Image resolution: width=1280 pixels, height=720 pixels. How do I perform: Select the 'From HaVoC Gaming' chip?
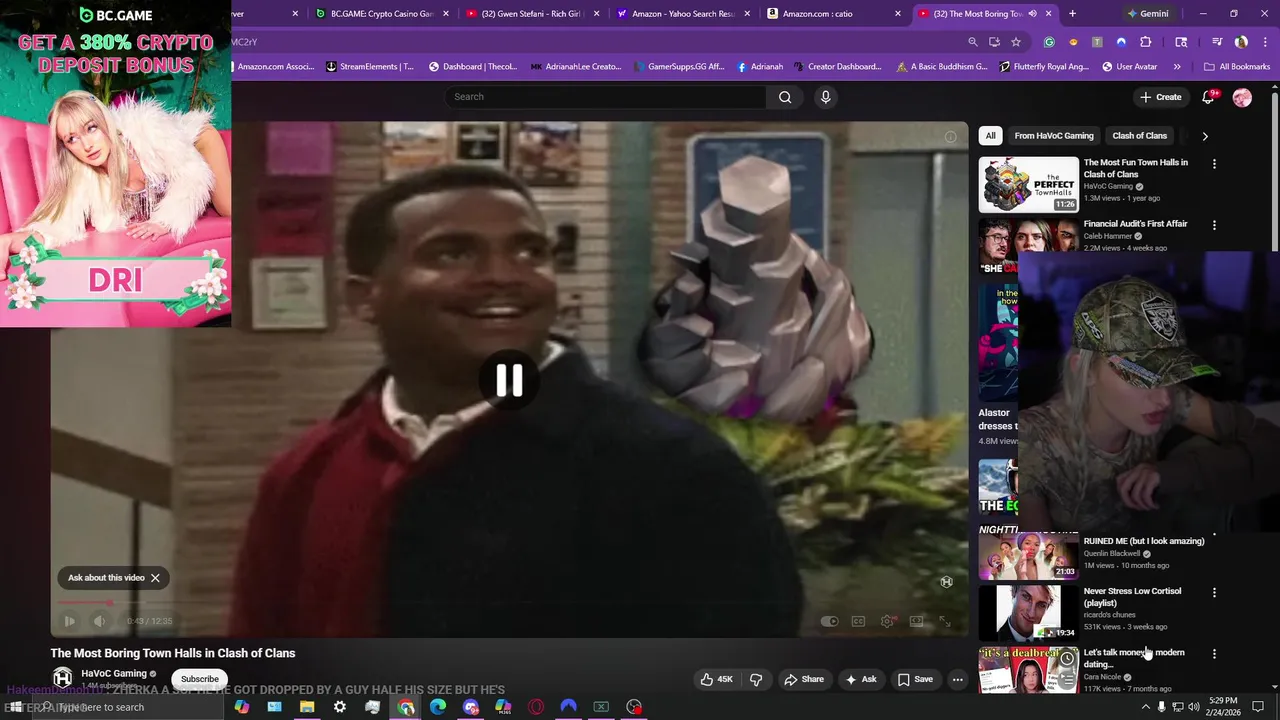coord(1054,136)
